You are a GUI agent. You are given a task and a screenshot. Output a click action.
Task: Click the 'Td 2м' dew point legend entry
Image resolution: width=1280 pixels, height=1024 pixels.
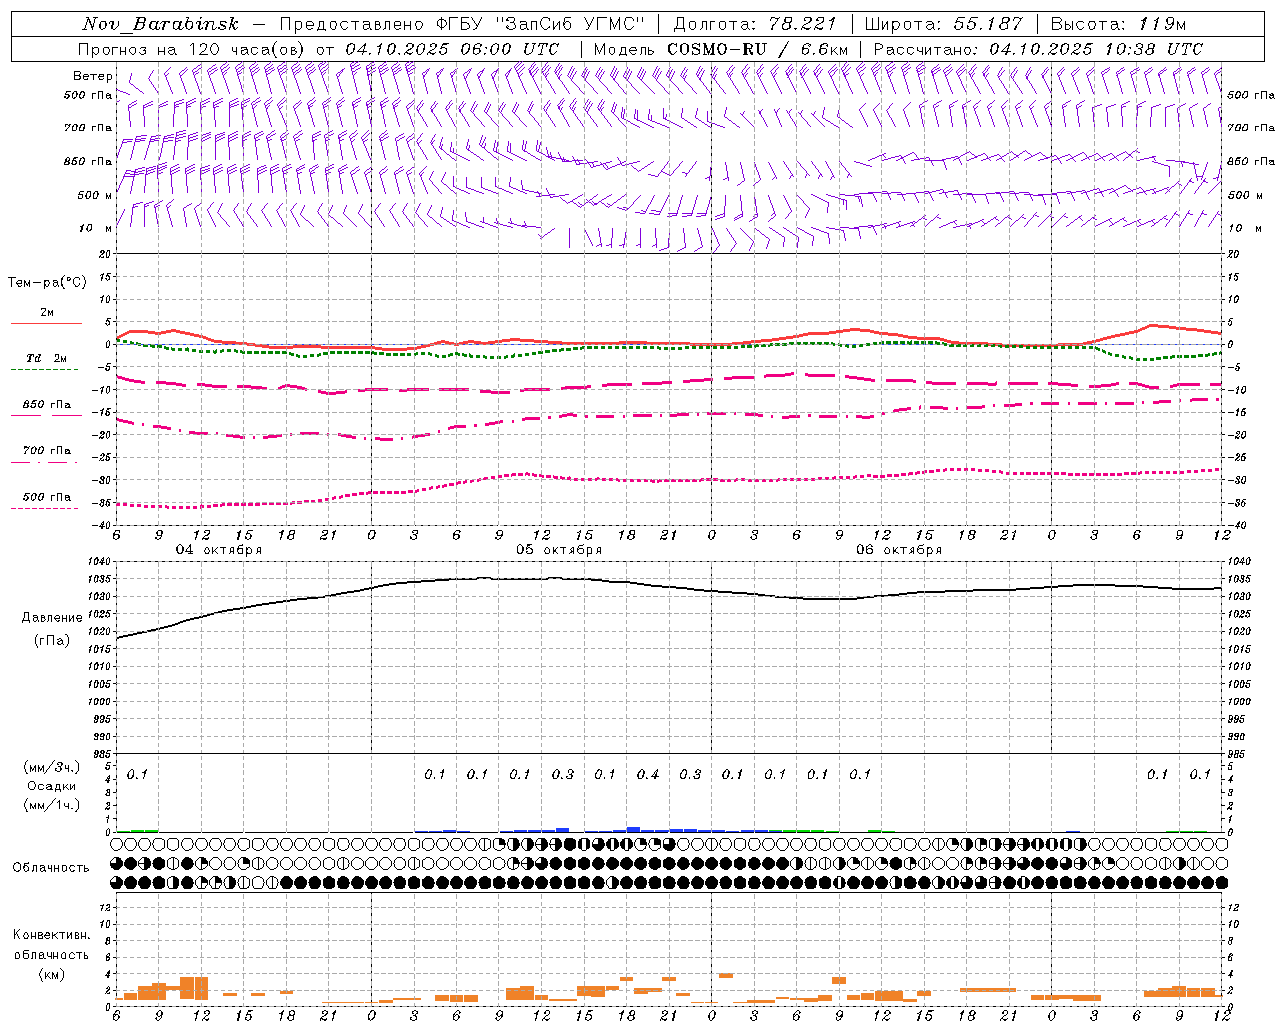[x=46, y=358]
